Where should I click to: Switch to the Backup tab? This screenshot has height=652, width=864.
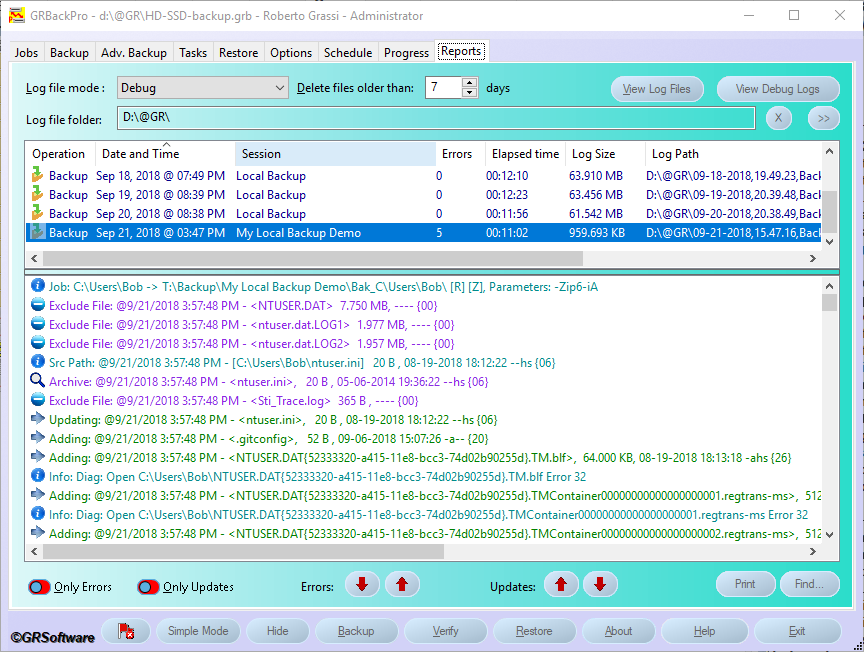(69, 52)
